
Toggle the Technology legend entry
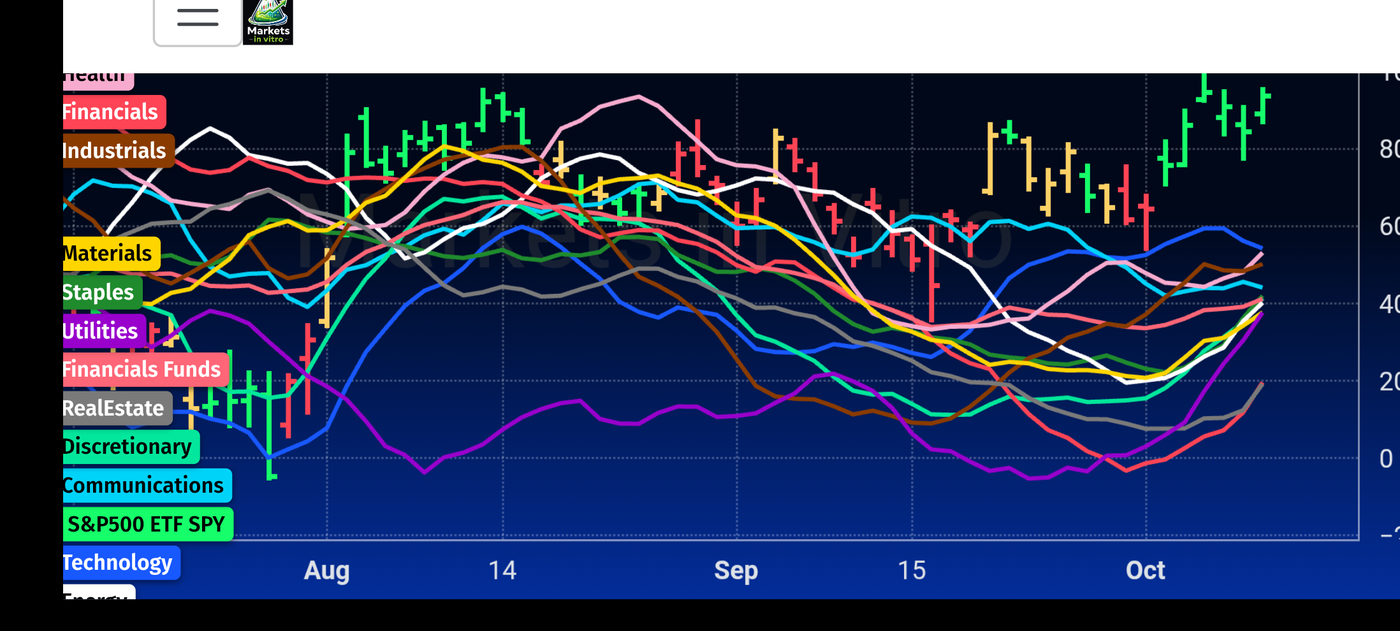(121, 563)
